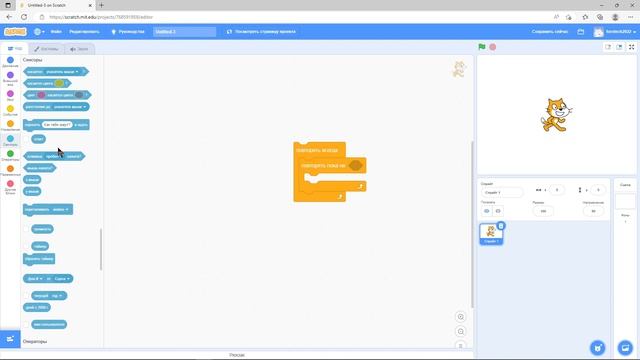640x360 pixels.
Task: Switch to the Звуки tab
Action: pyautogui.click(x=79, y=49)
